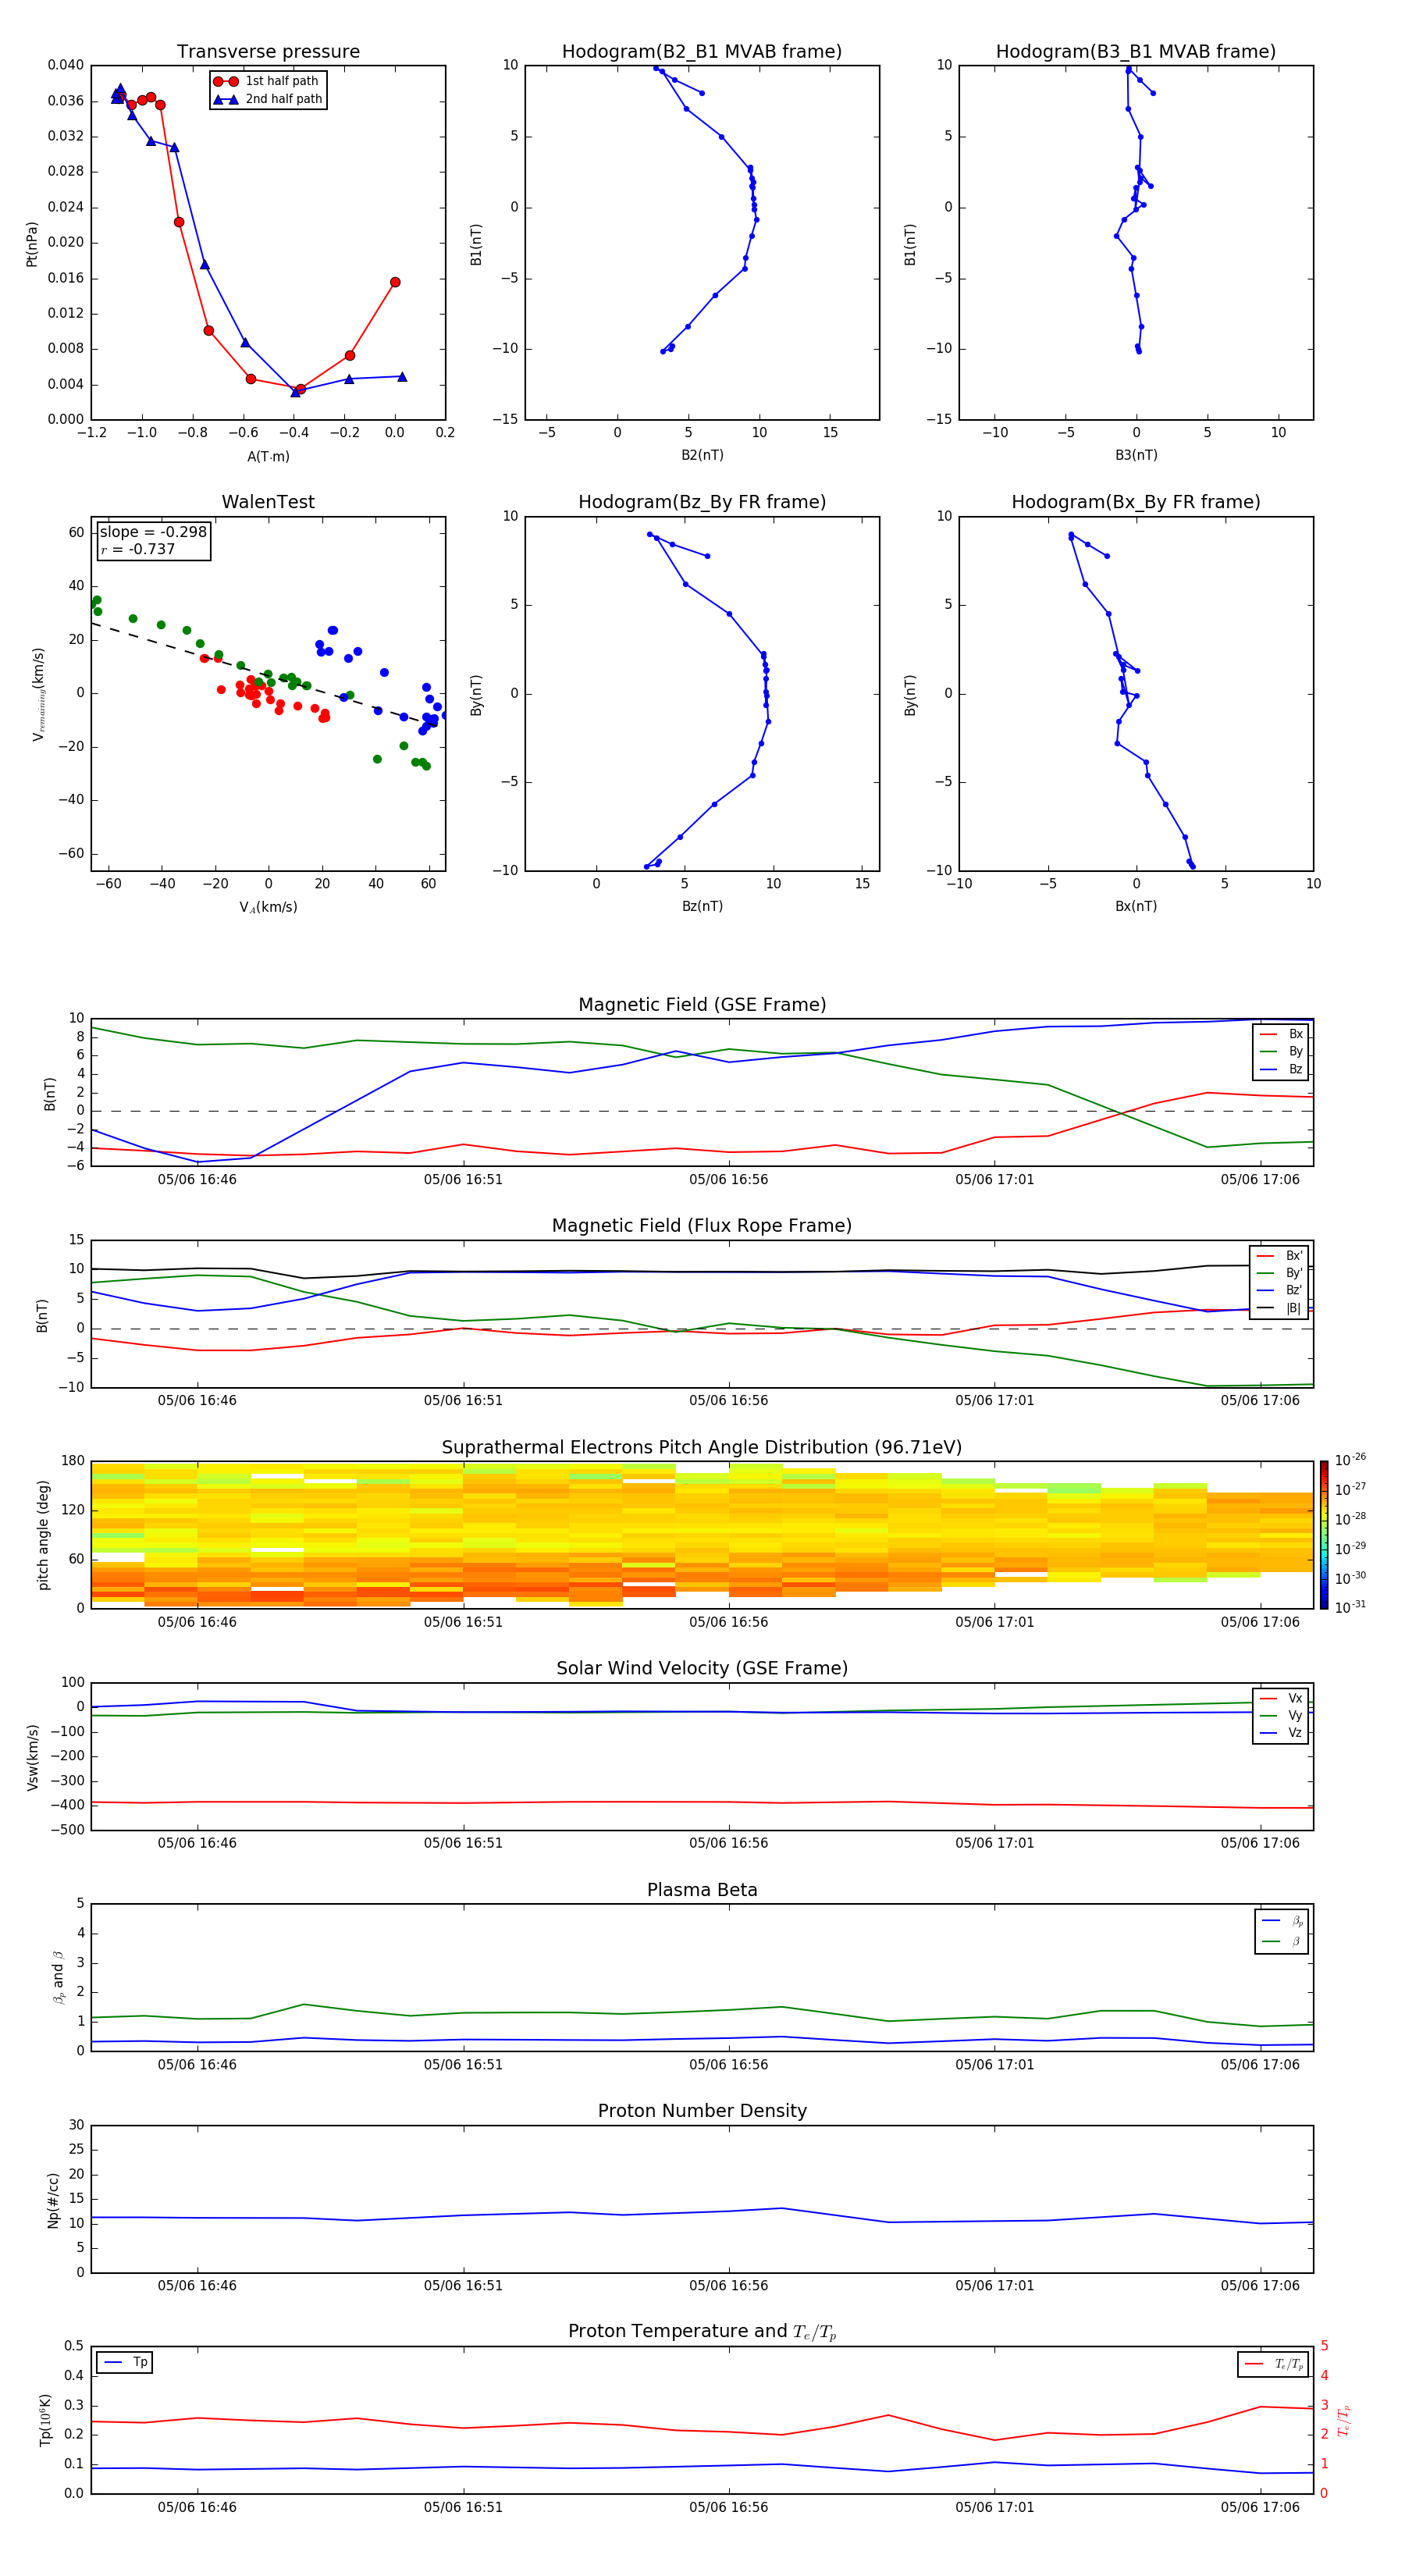Click the 'Transverse pressure' plot title

click(268, 52)
